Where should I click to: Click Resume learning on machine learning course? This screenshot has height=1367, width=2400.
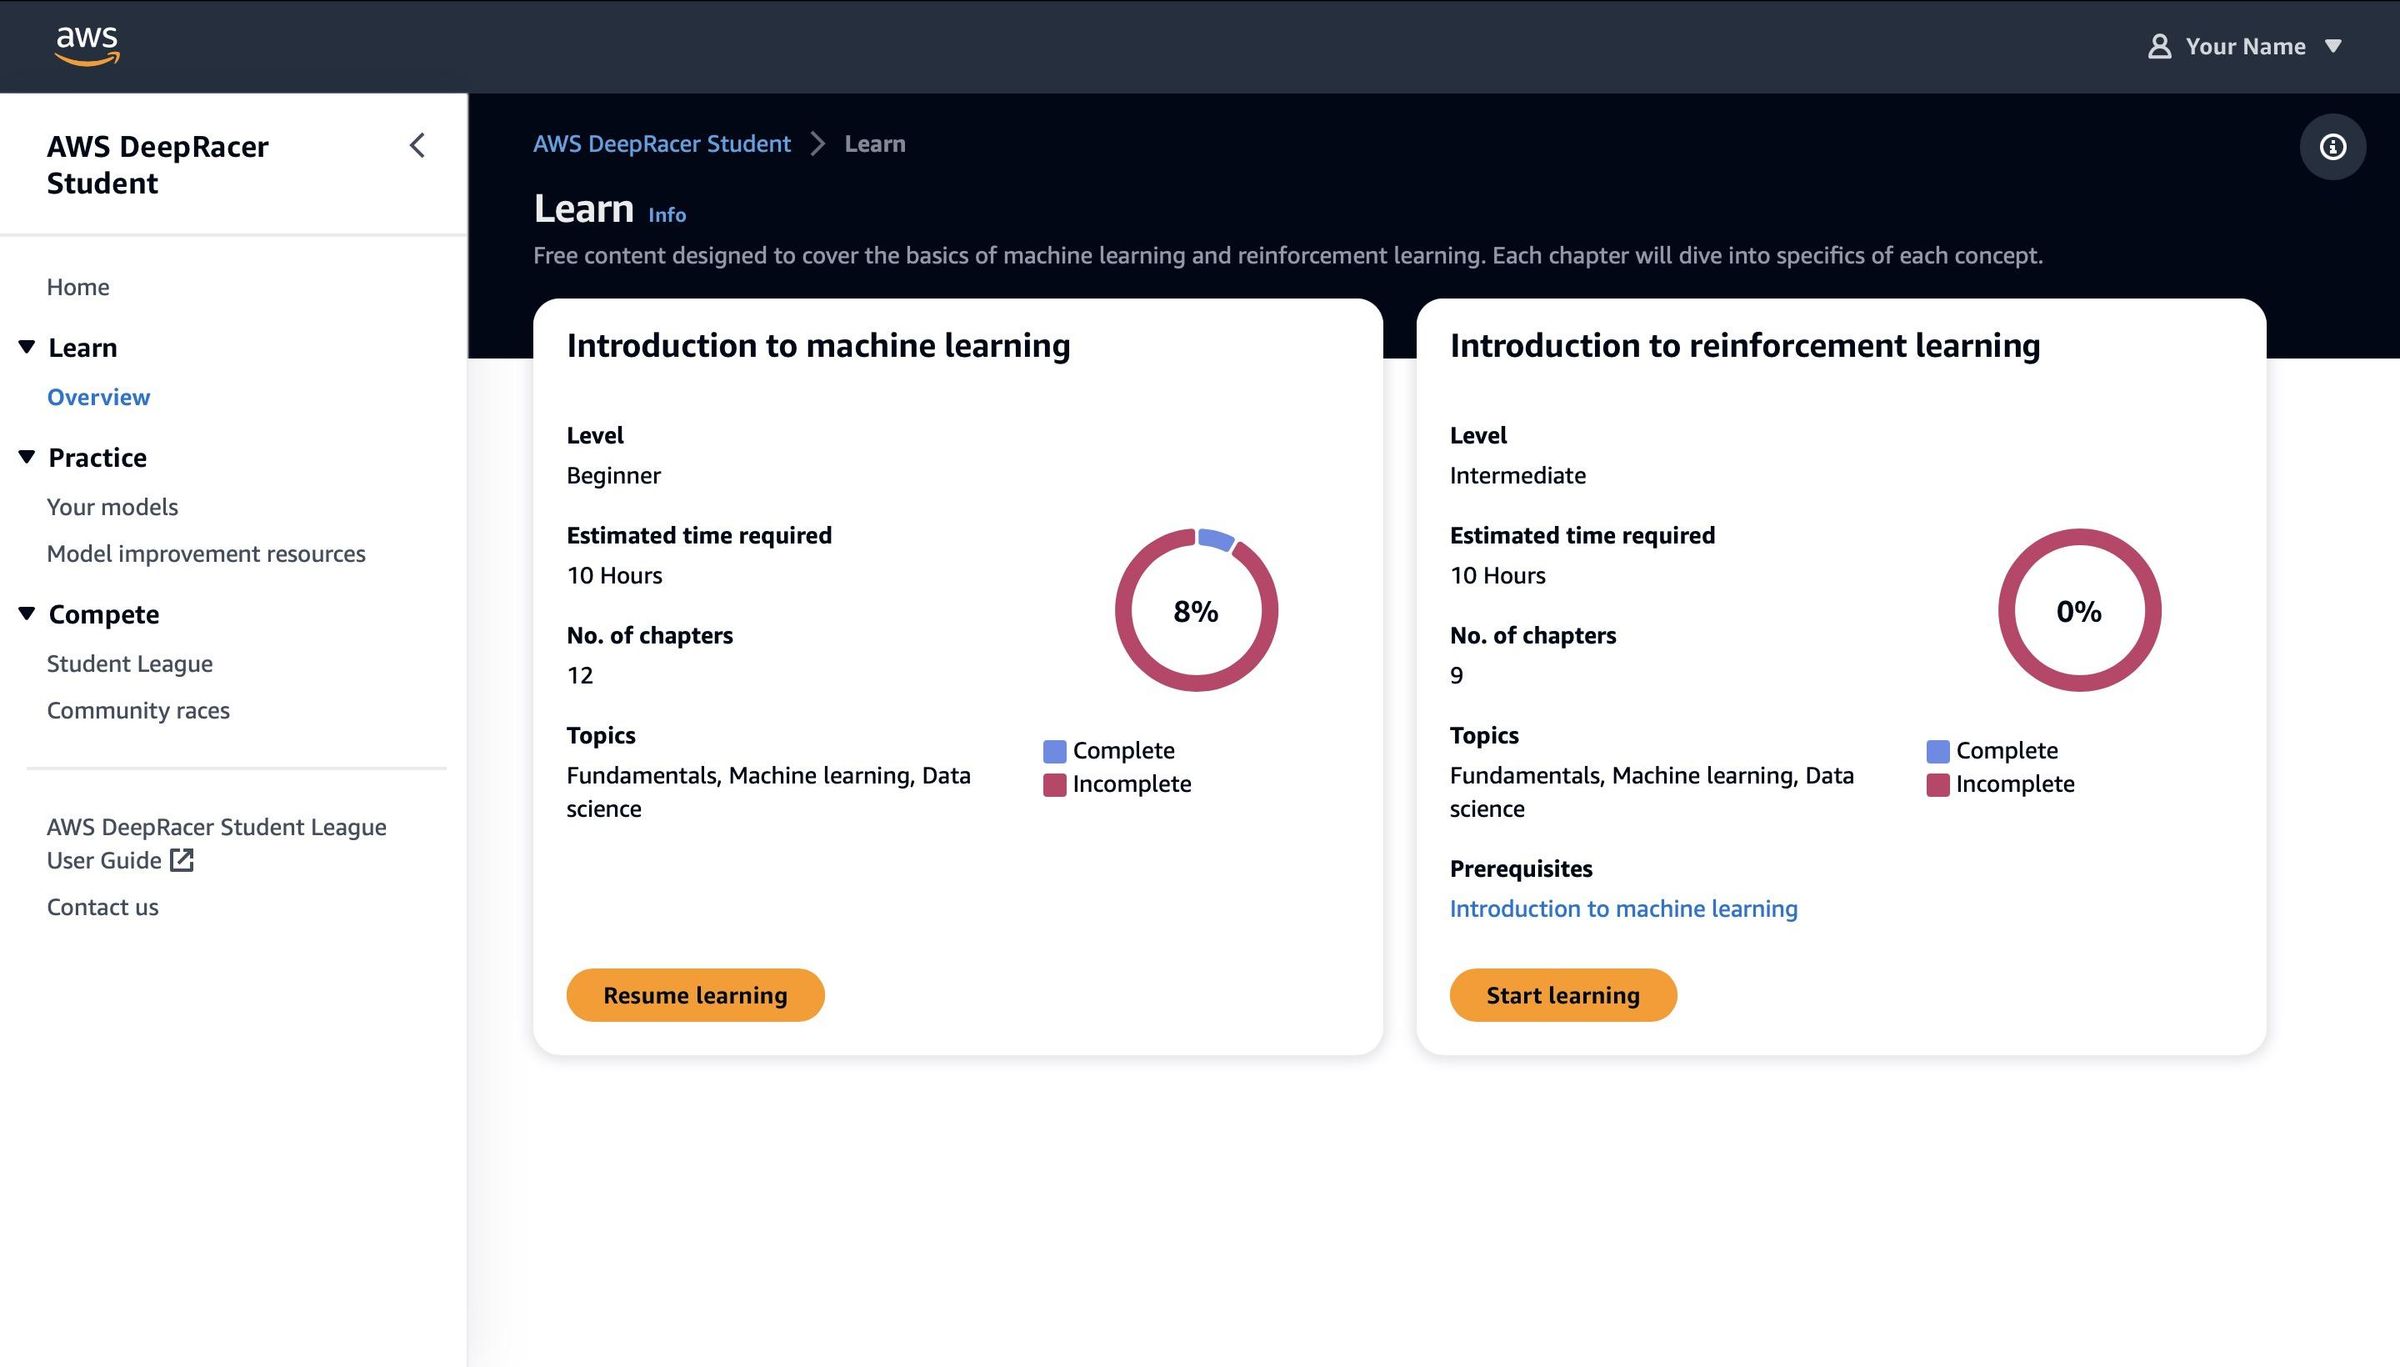pos(695,995)
